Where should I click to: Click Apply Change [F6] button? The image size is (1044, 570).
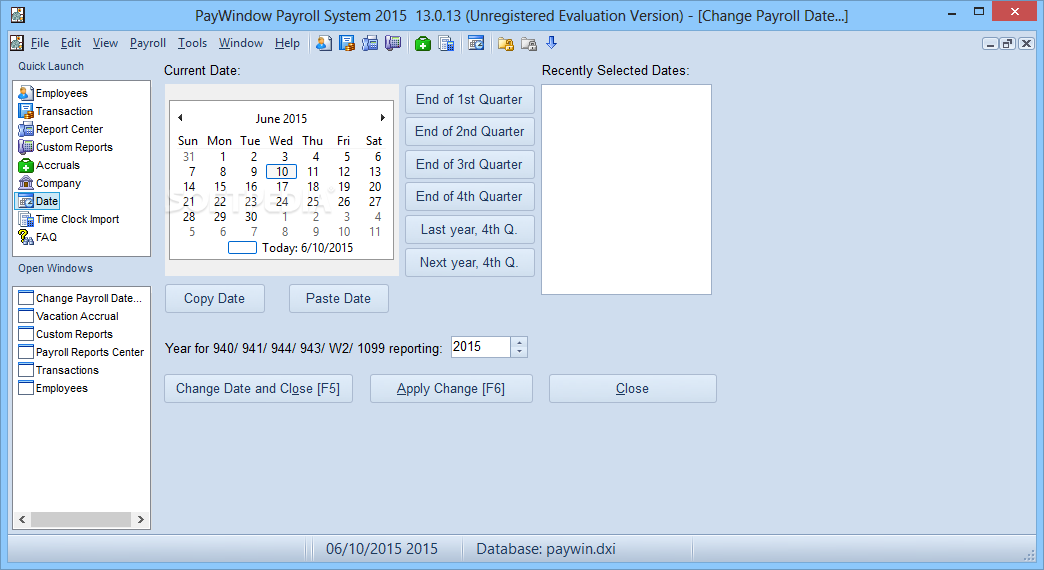[x=451, y=389]
